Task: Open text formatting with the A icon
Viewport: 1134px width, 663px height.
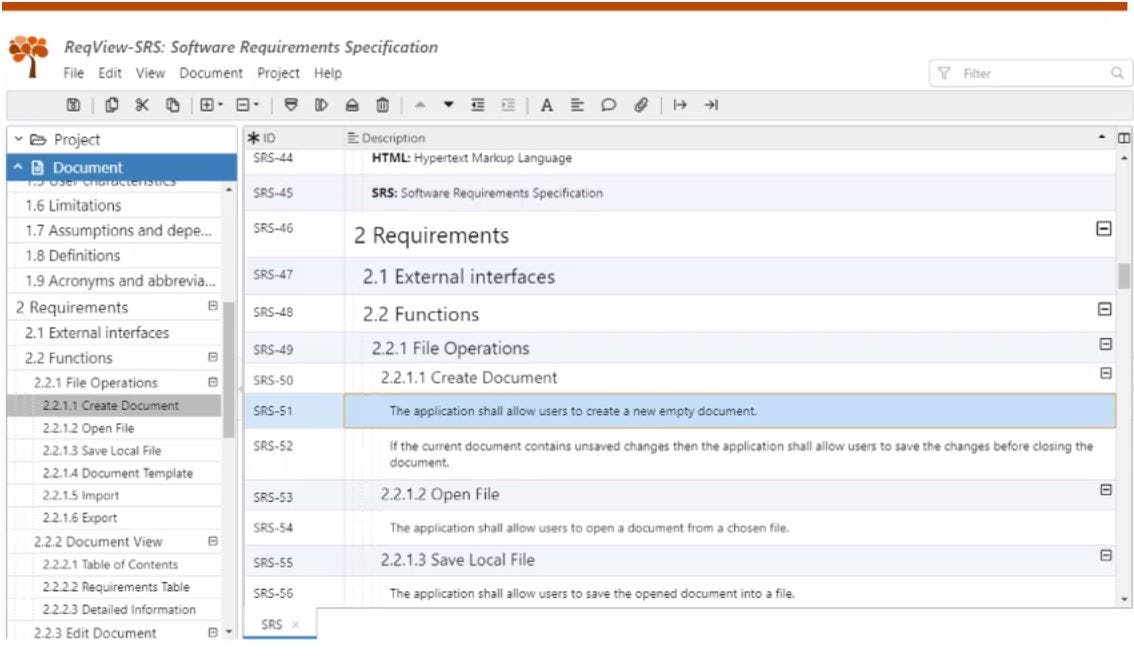Action: pyautogui.click(x=546, y=103)
